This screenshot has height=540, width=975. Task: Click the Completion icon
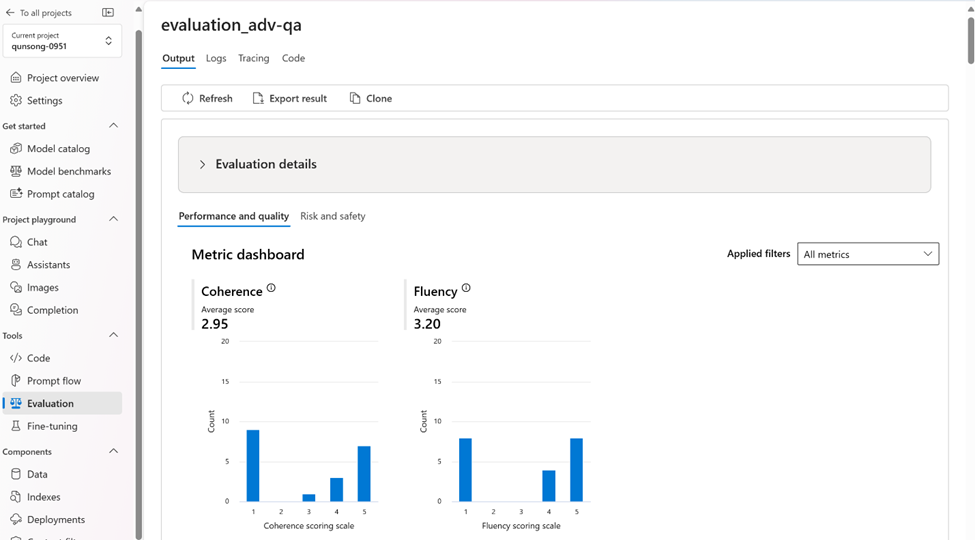click(16, 310)
